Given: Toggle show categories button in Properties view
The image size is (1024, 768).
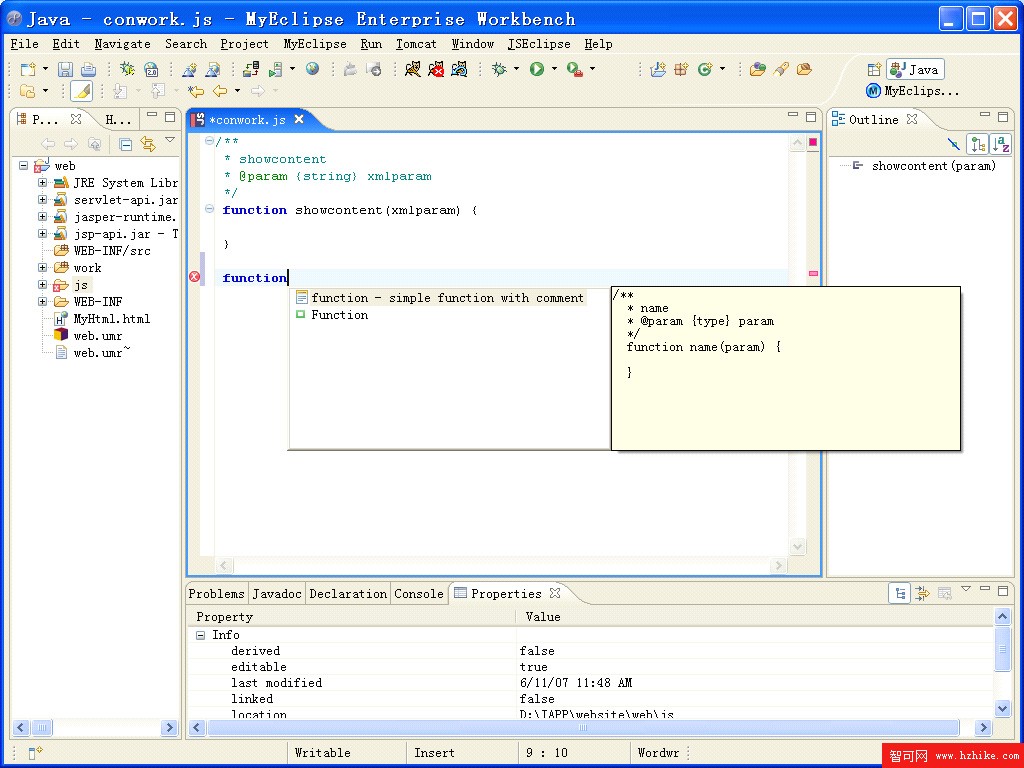Looking at the screenshot, I should tap(900, 593).
